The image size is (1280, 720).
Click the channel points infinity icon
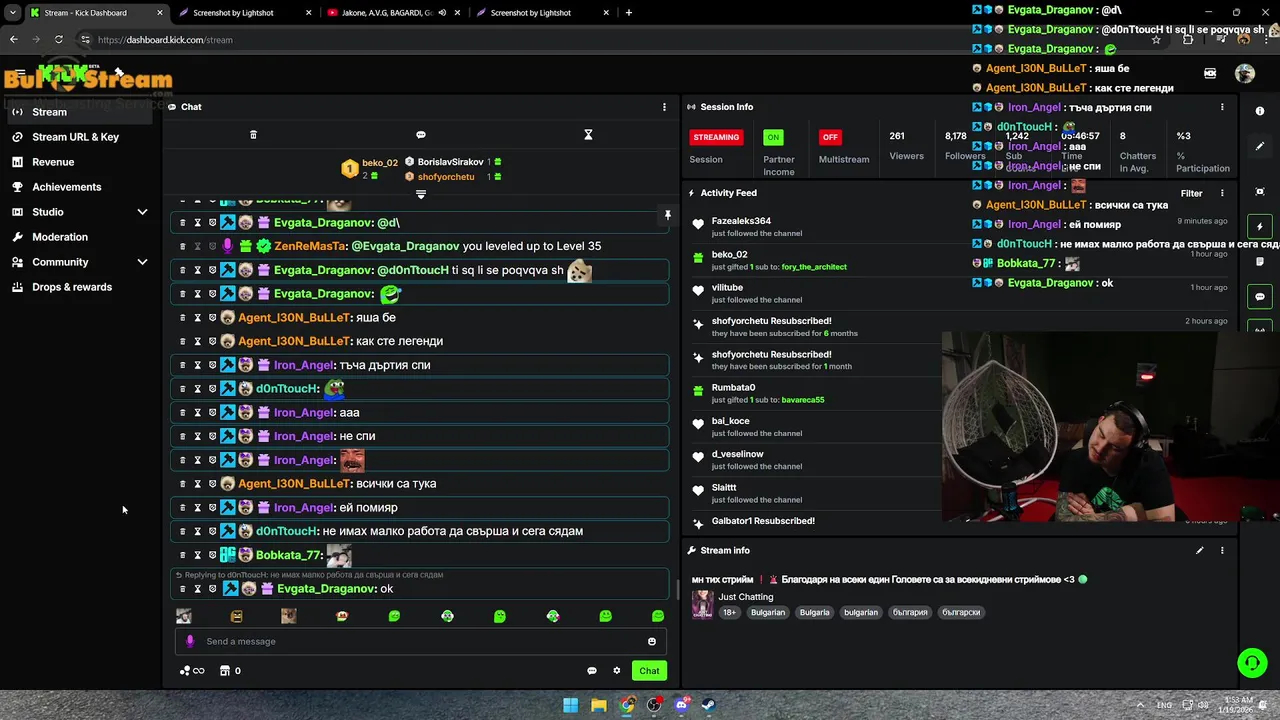pyautogui.click(x=192, y=671)
